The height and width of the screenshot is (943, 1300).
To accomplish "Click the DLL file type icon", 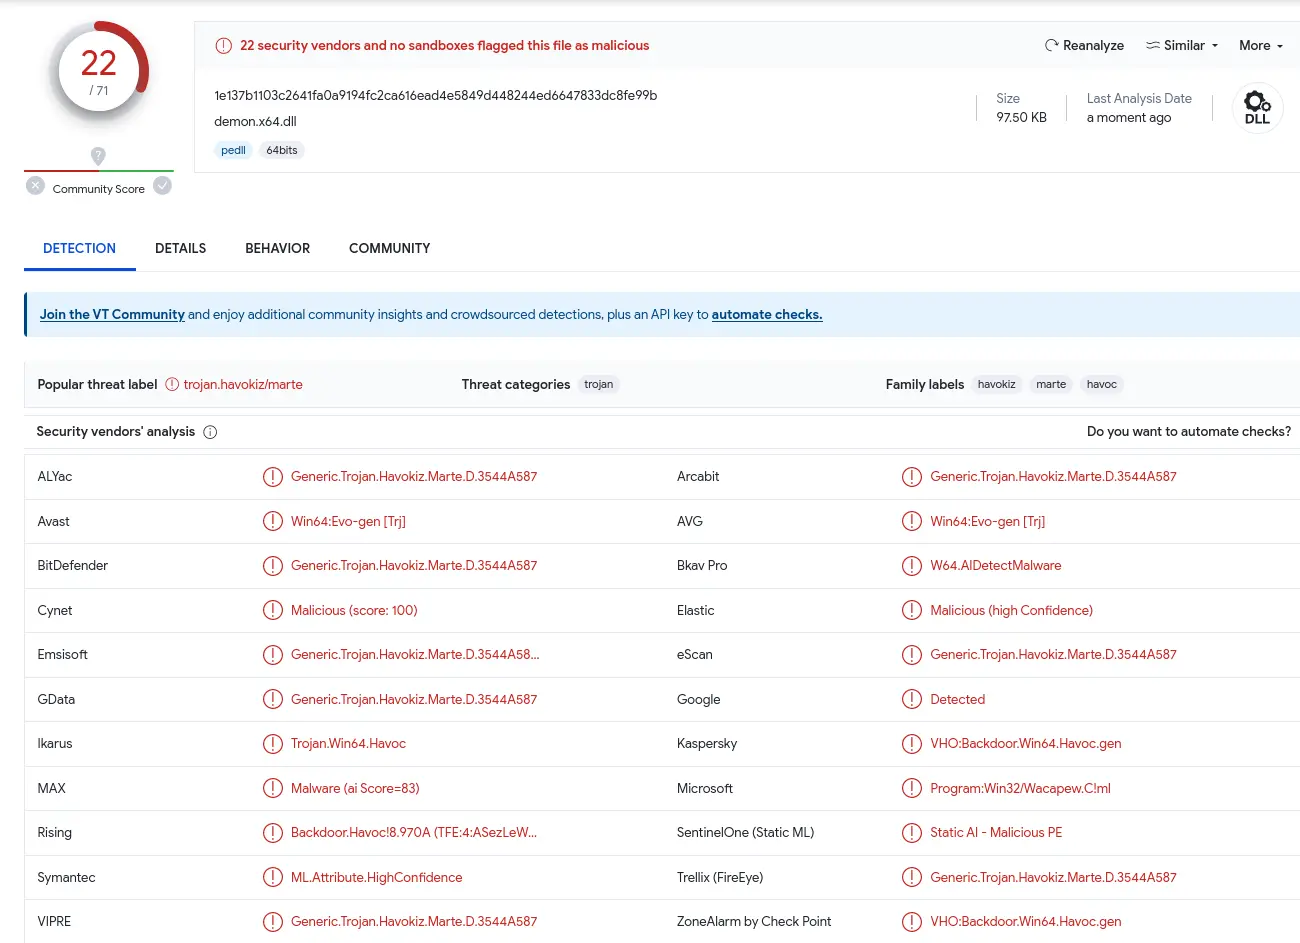I will pos(1257,107).
